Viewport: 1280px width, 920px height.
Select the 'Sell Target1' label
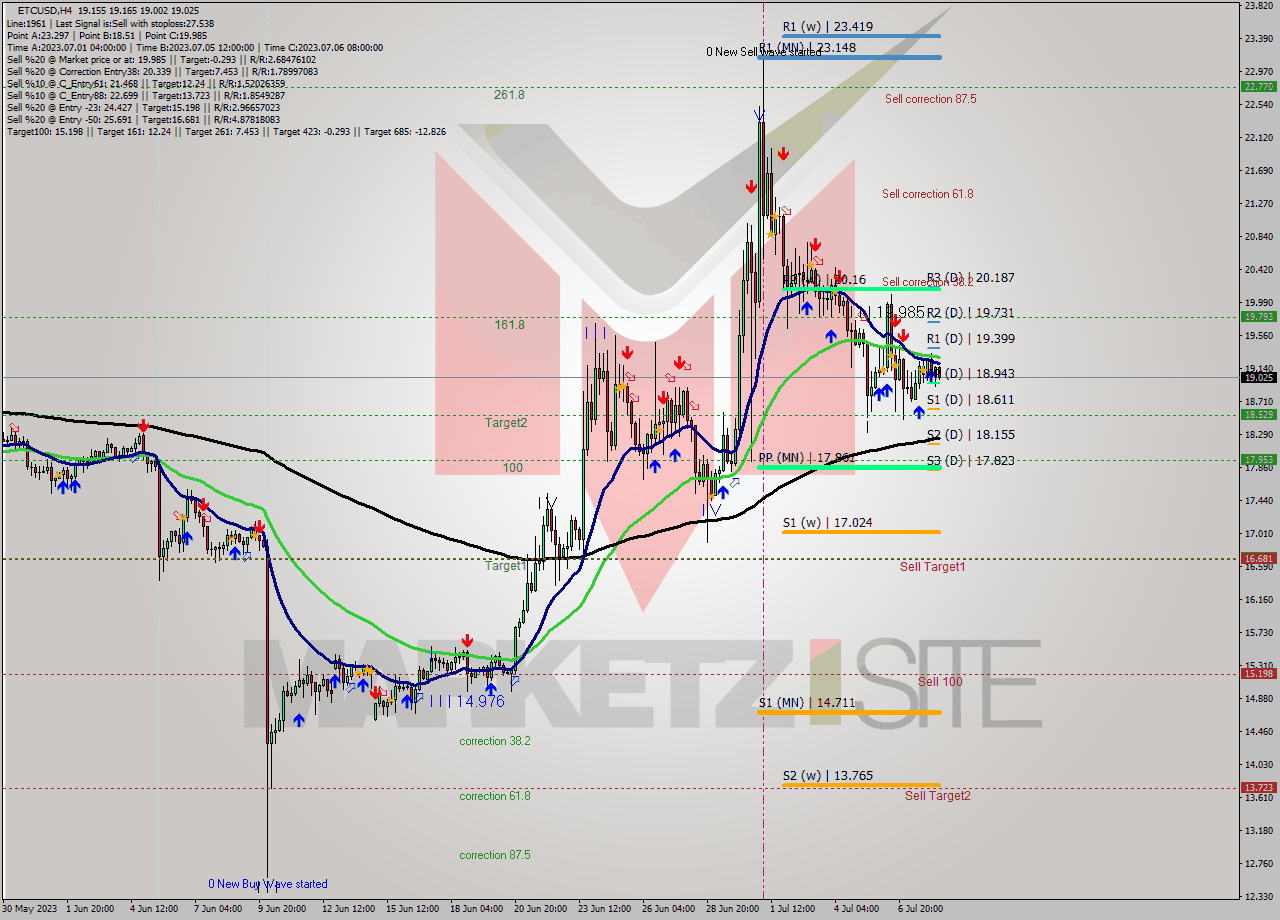click(932, 567)
